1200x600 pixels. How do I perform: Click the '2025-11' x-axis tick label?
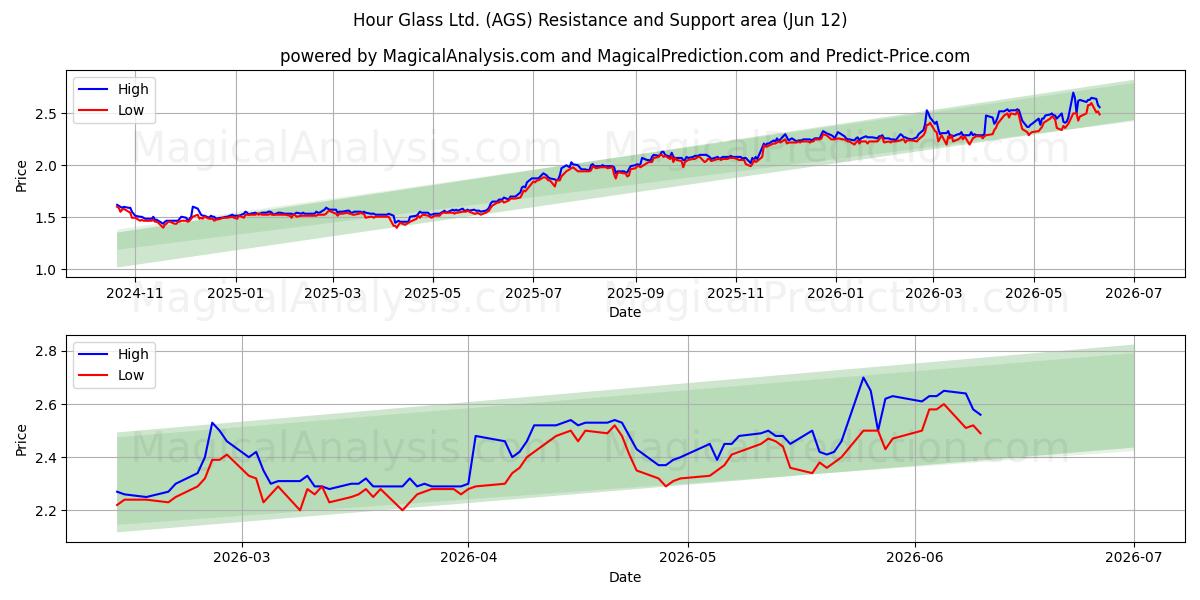point(735,293)
